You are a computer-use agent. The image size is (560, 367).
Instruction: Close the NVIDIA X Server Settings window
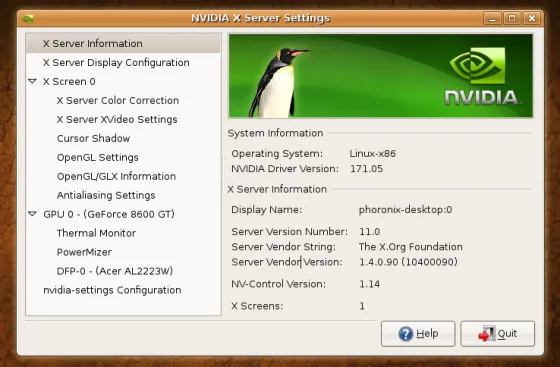pyautogui.click(x=532, y=18)
